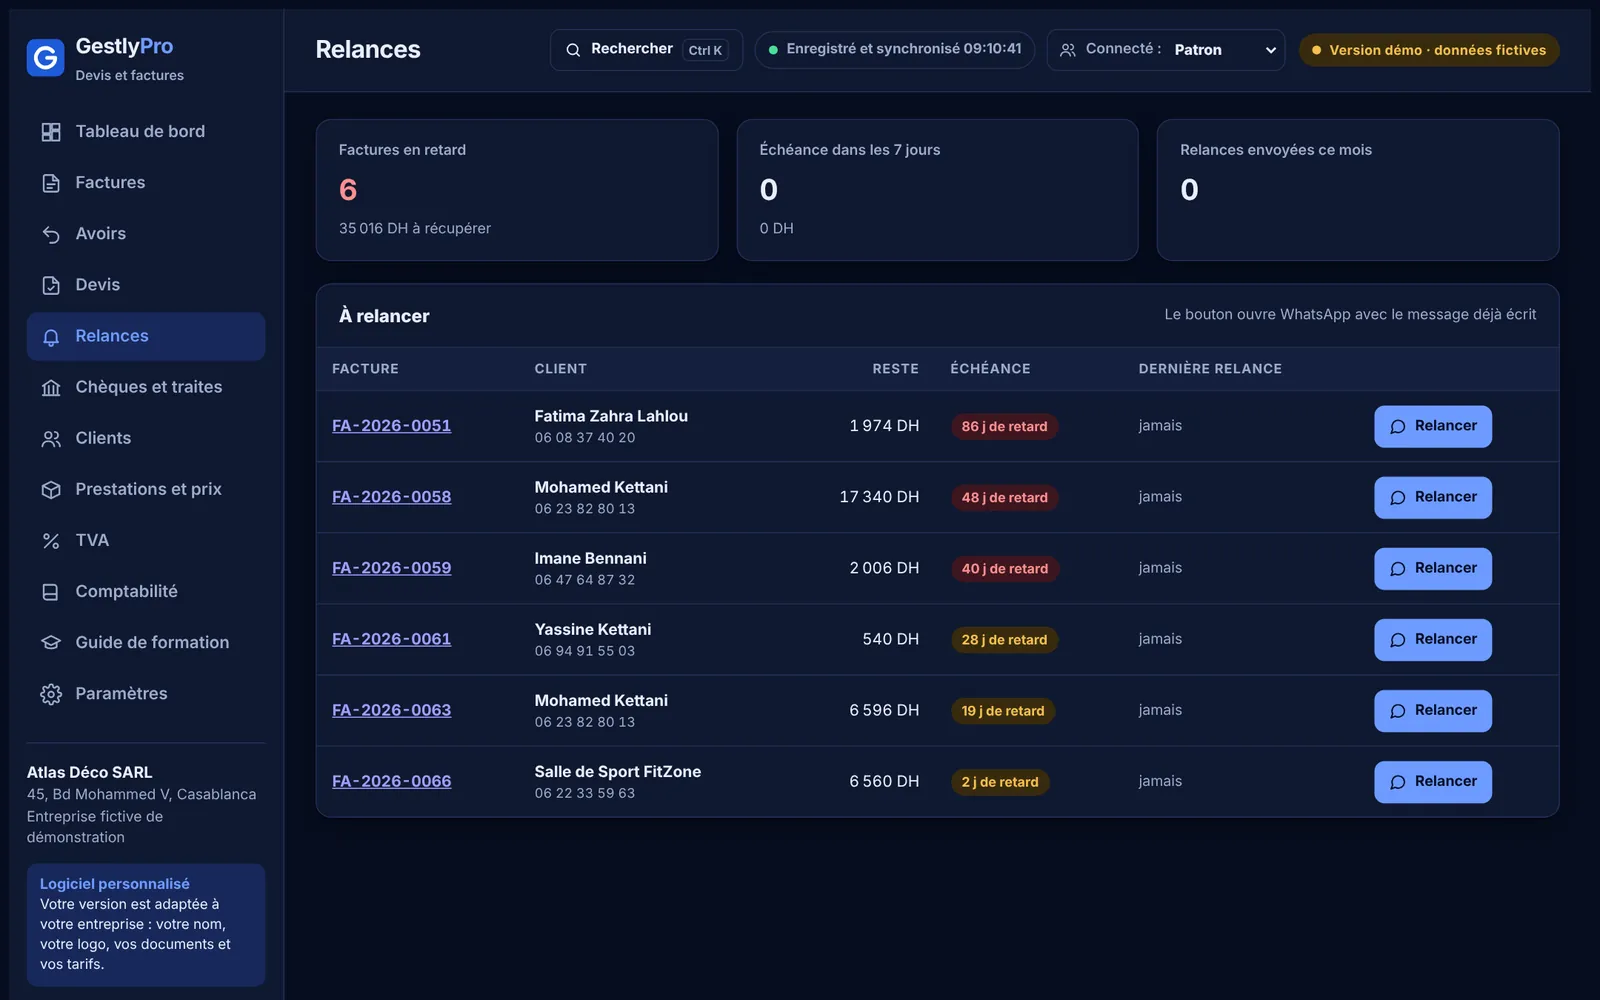Open Comptabilité from the sidebar
1600x1000 pixels.
pos(146,592)
